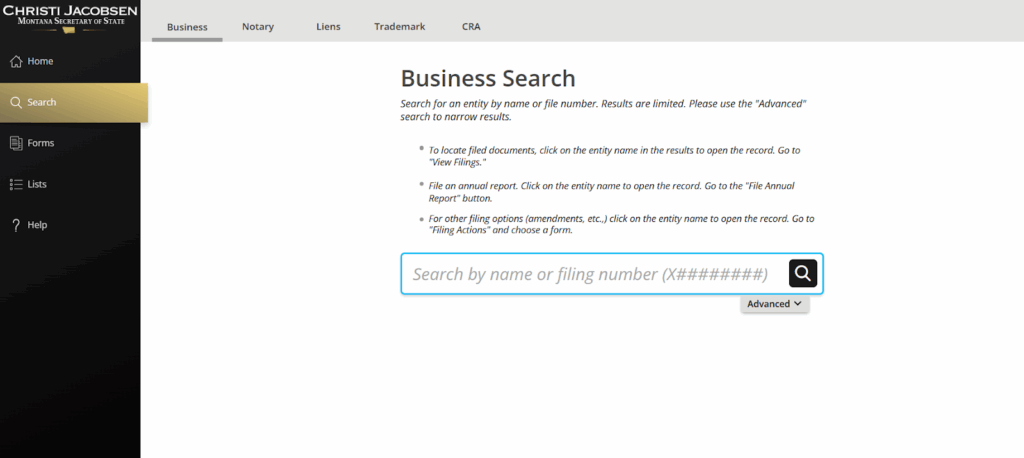This screenshot has width=1024, height=458.
Task: Click the Help text label in the sidebar
Action: pyautogui.click(x=37, y=226)
